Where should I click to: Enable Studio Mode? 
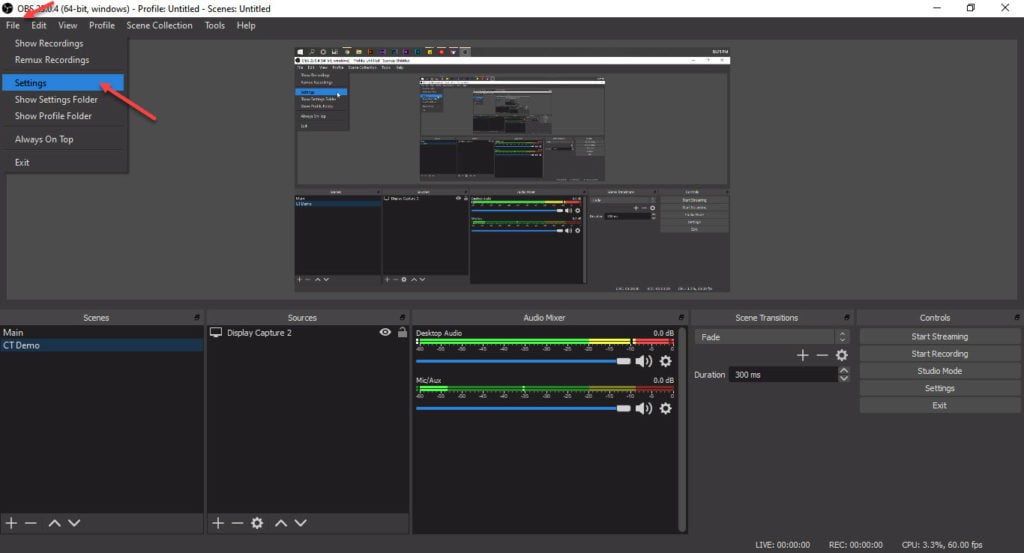940,371
